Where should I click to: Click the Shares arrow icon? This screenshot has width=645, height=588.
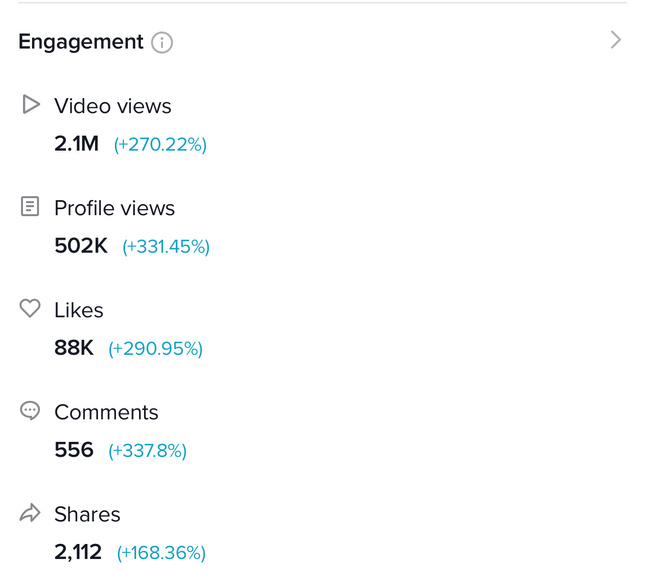[30, 513]
